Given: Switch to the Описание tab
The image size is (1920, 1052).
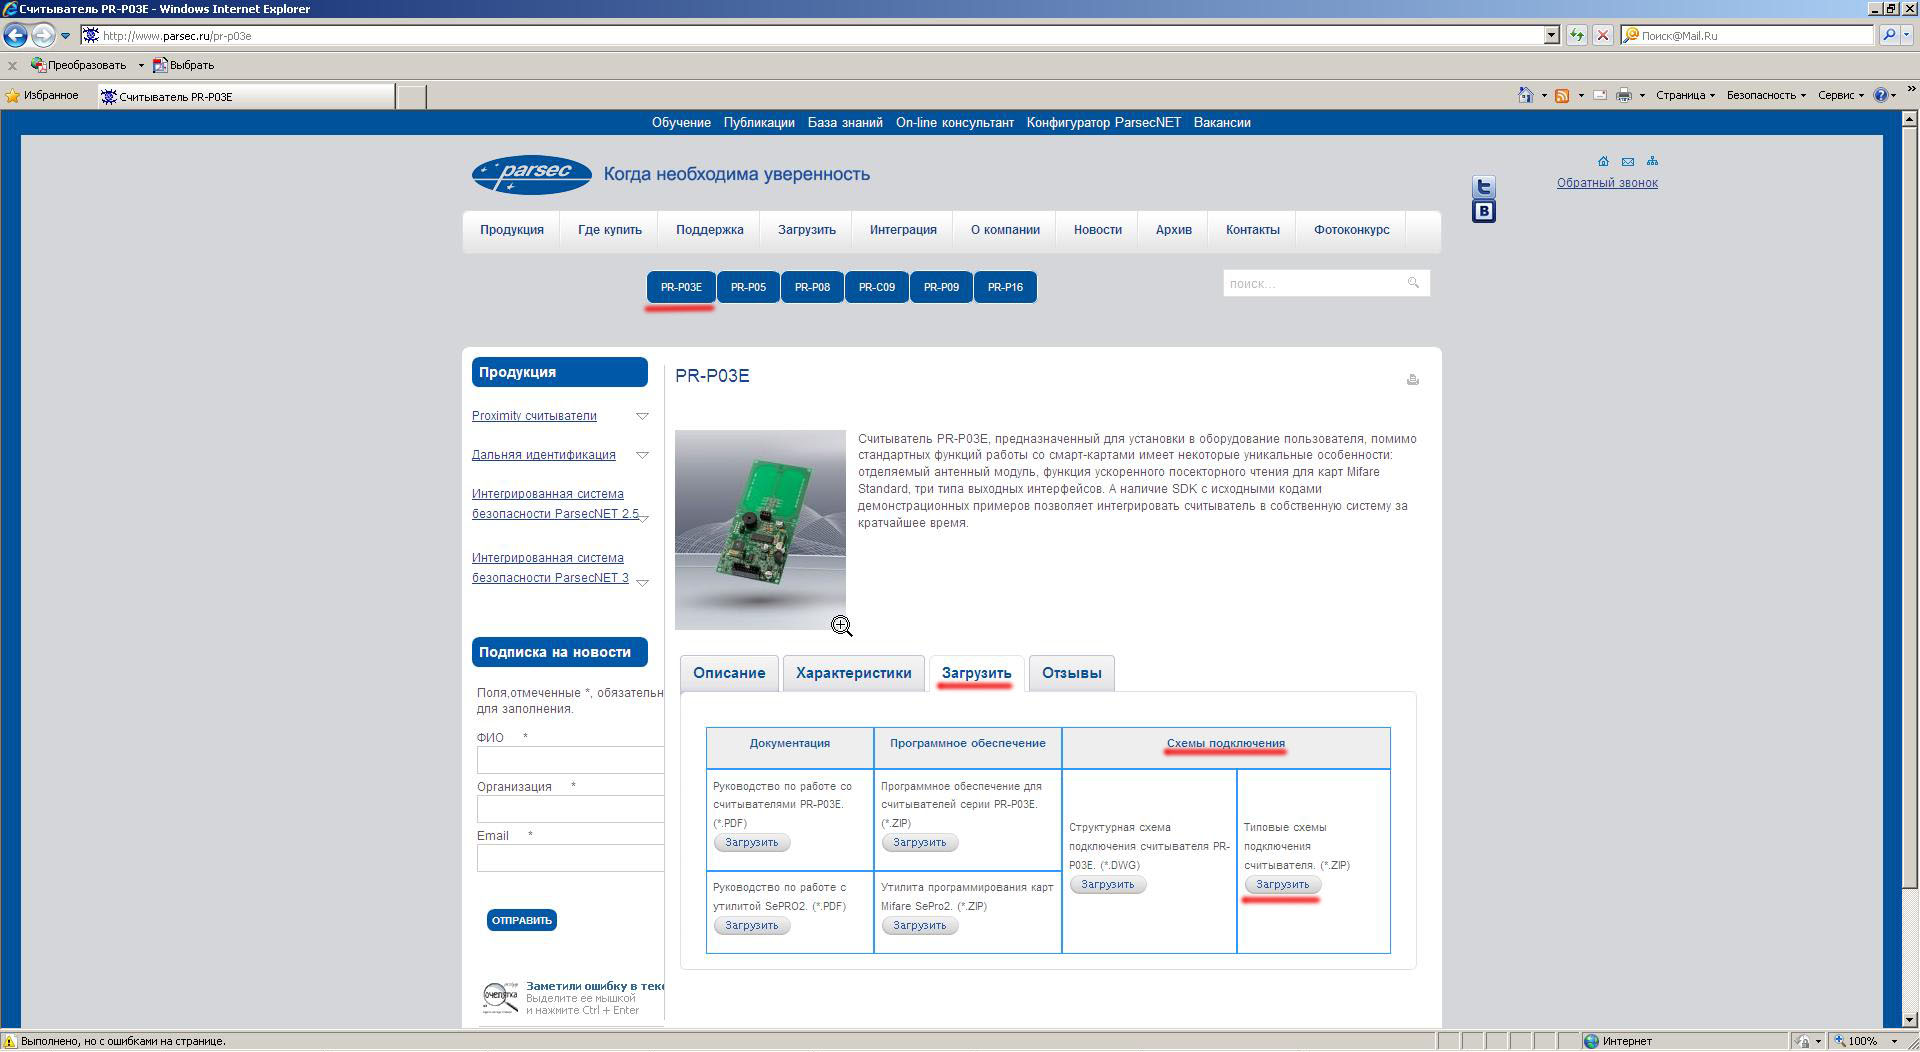Looking at the screenshot, I should tap(729, 673).
